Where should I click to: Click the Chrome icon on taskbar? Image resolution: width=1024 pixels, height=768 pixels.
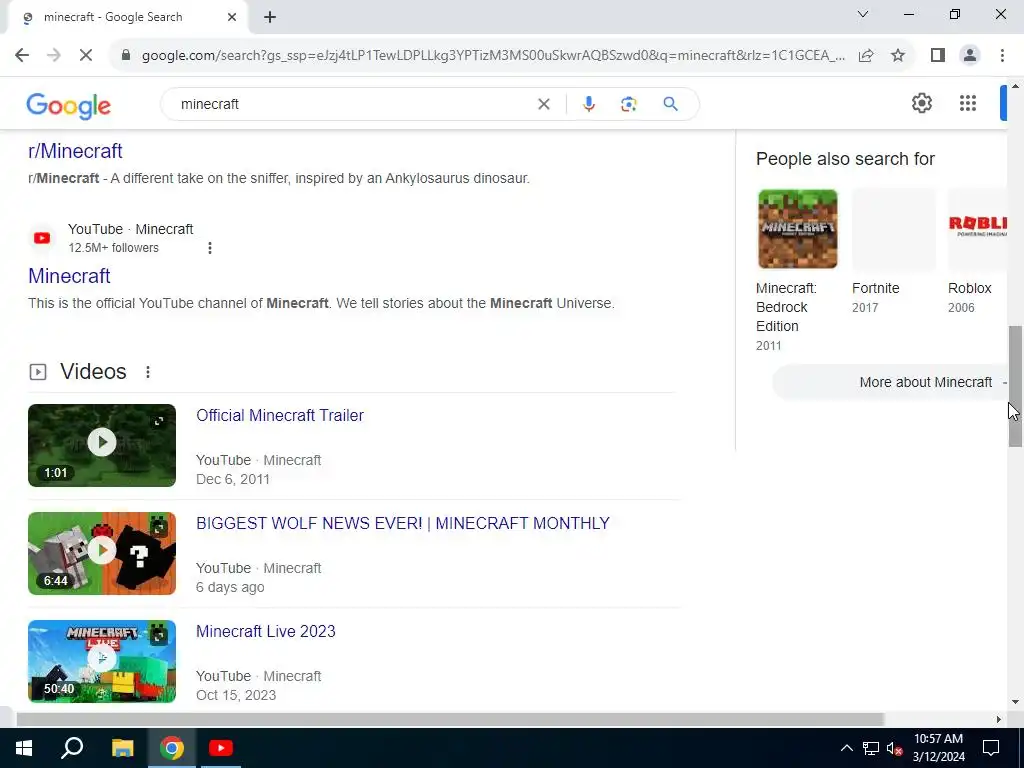172,748
